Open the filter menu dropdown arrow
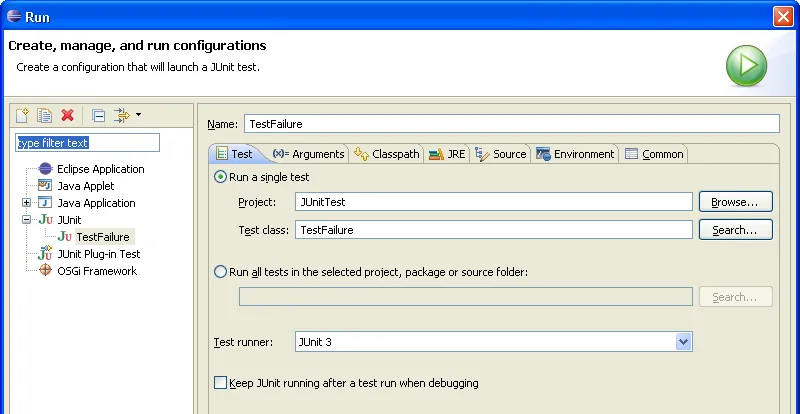 pyautogui.click(x=138, y=115)
